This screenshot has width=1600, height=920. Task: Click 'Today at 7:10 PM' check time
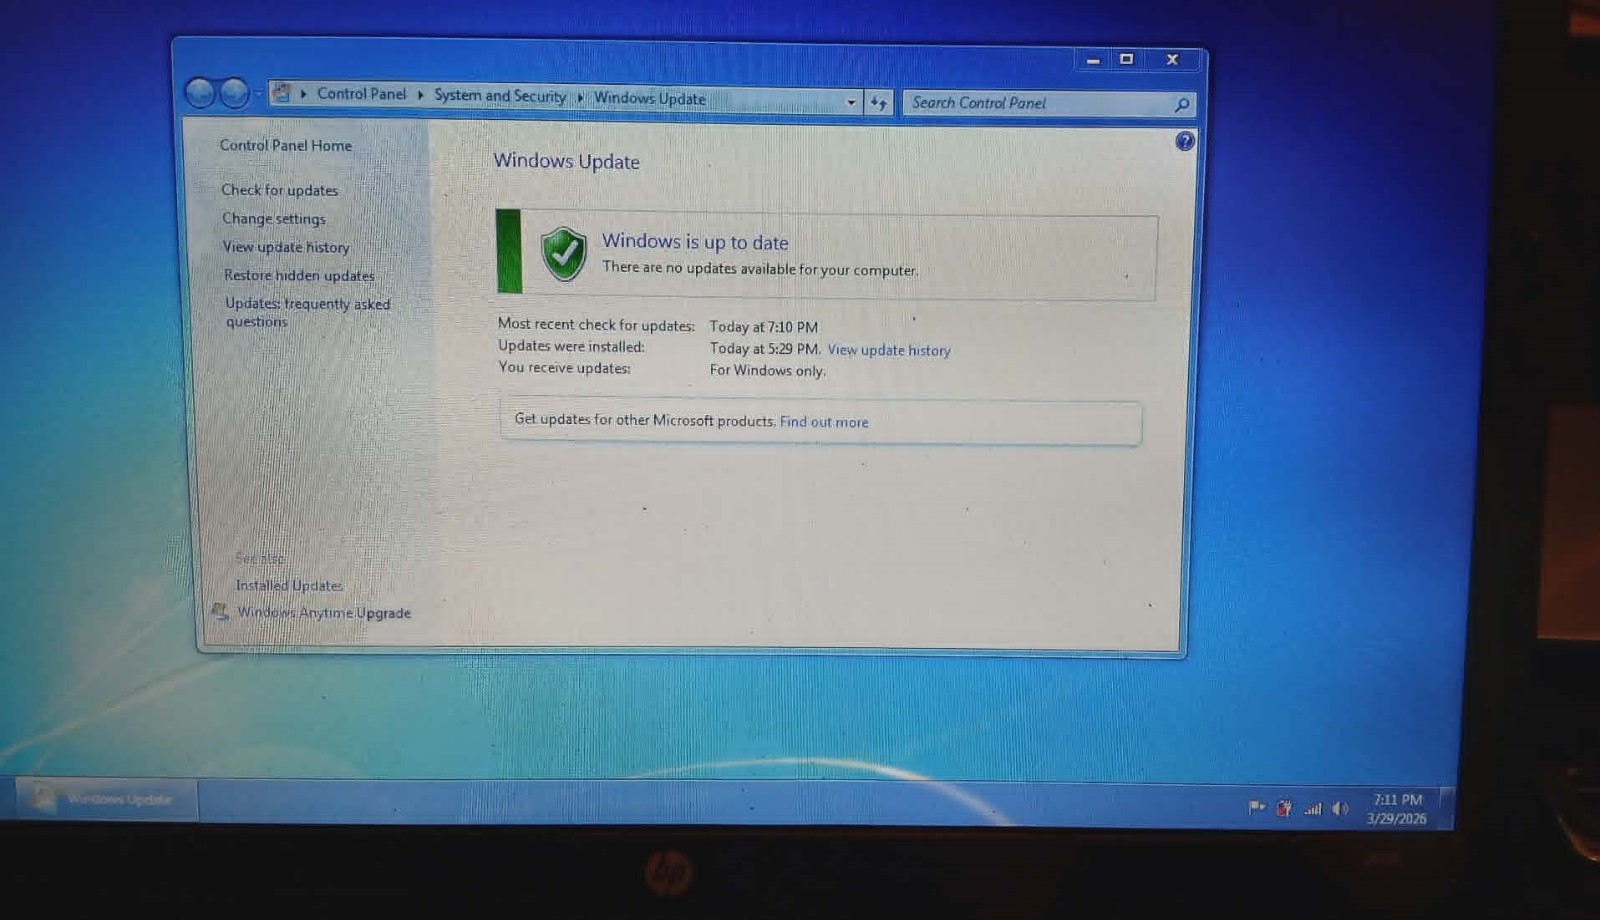[x=764, y=327]
